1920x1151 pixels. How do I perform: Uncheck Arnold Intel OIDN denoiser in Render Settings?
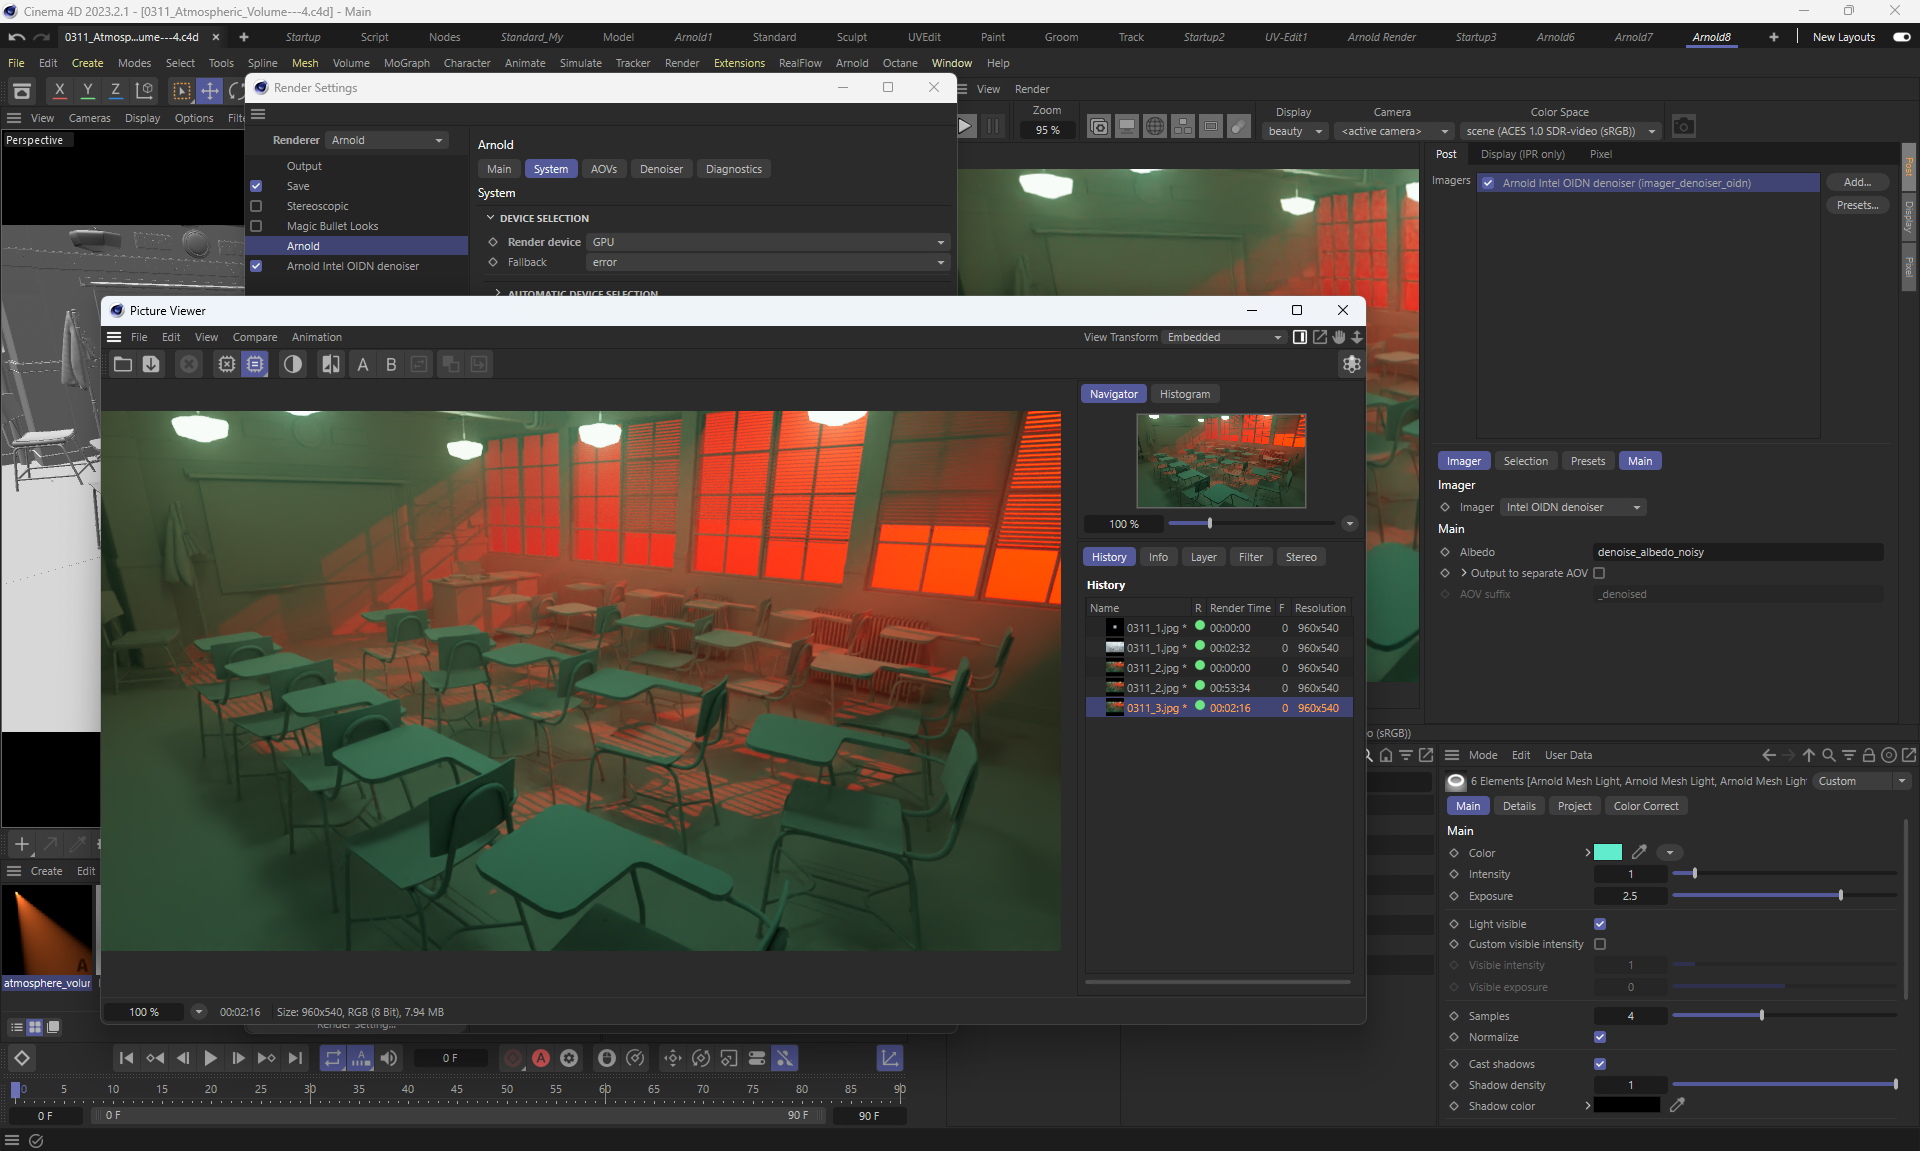tap(256, 266)
